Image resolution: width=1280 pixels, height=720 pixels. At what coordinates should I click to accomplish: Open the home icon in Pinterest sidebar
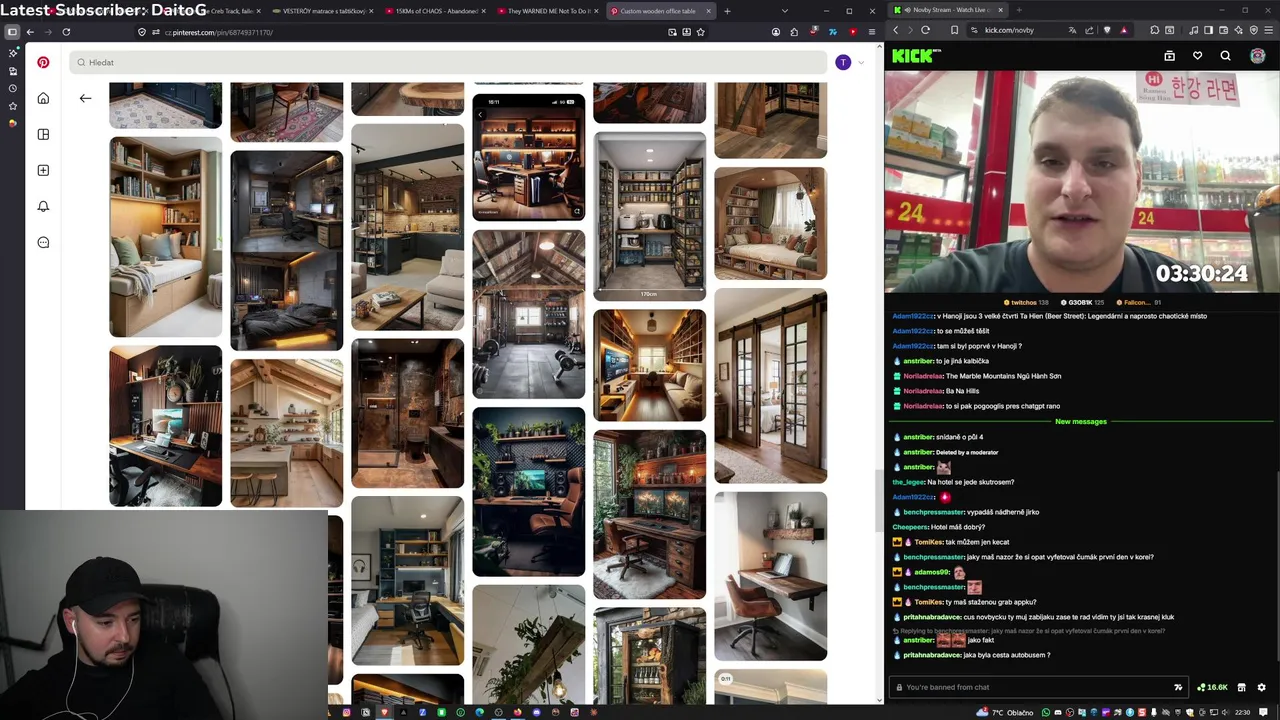coord(43,98)
